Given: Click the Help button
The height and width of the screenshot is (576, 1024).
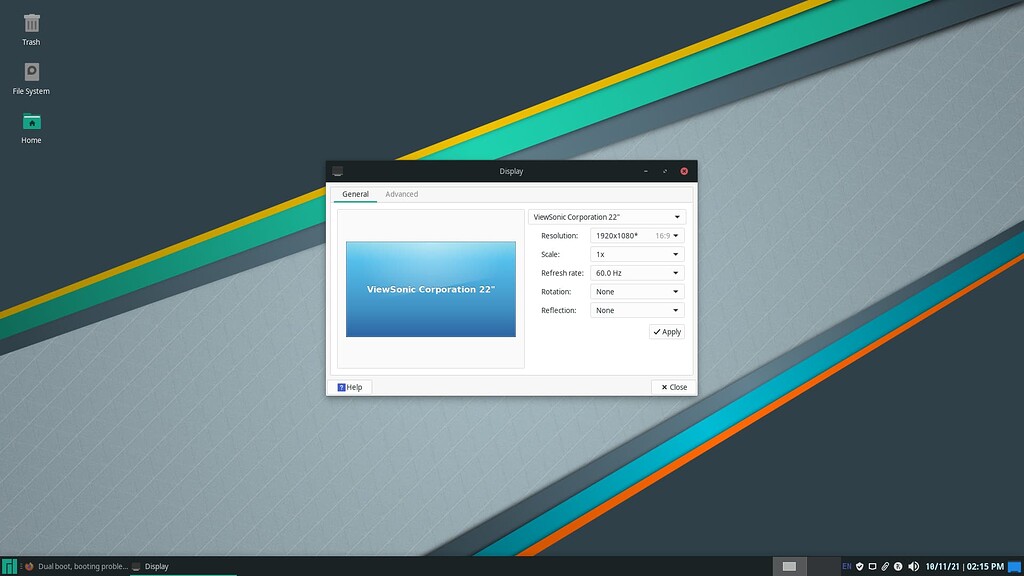Looking at the screenshot, I should click(350, 387).
